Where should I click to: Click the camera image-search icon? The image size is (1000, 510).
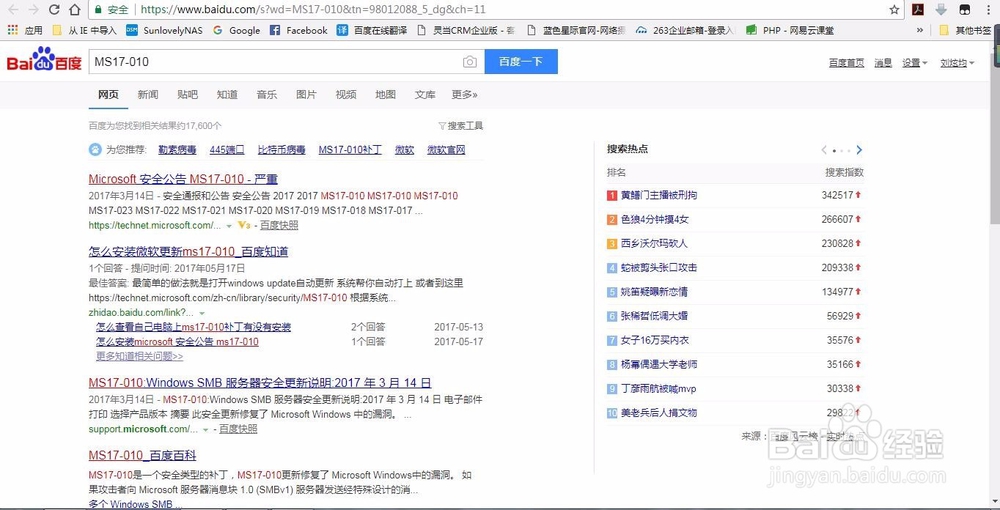click(469, 62)
